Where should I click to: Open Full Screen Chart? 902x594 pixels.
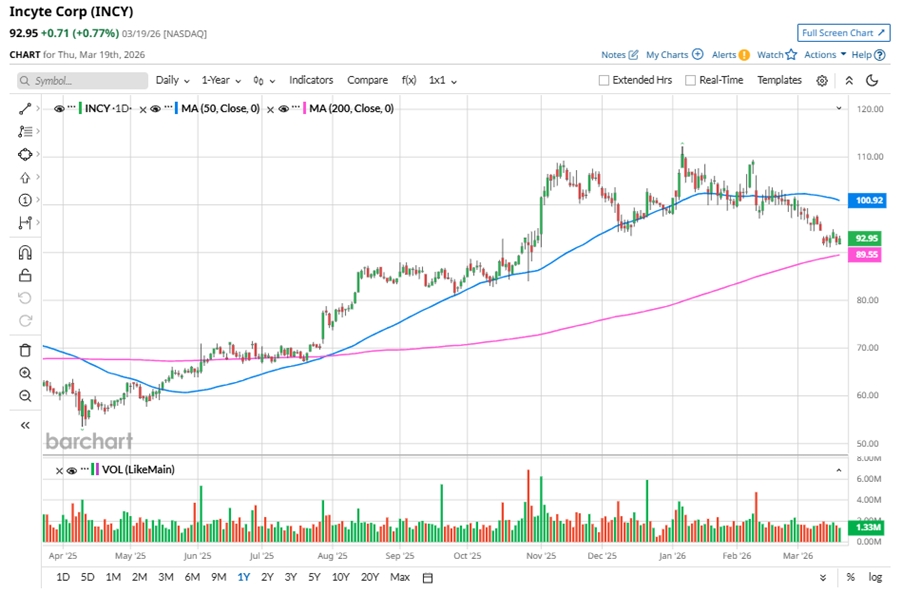(x=844, y=33)
